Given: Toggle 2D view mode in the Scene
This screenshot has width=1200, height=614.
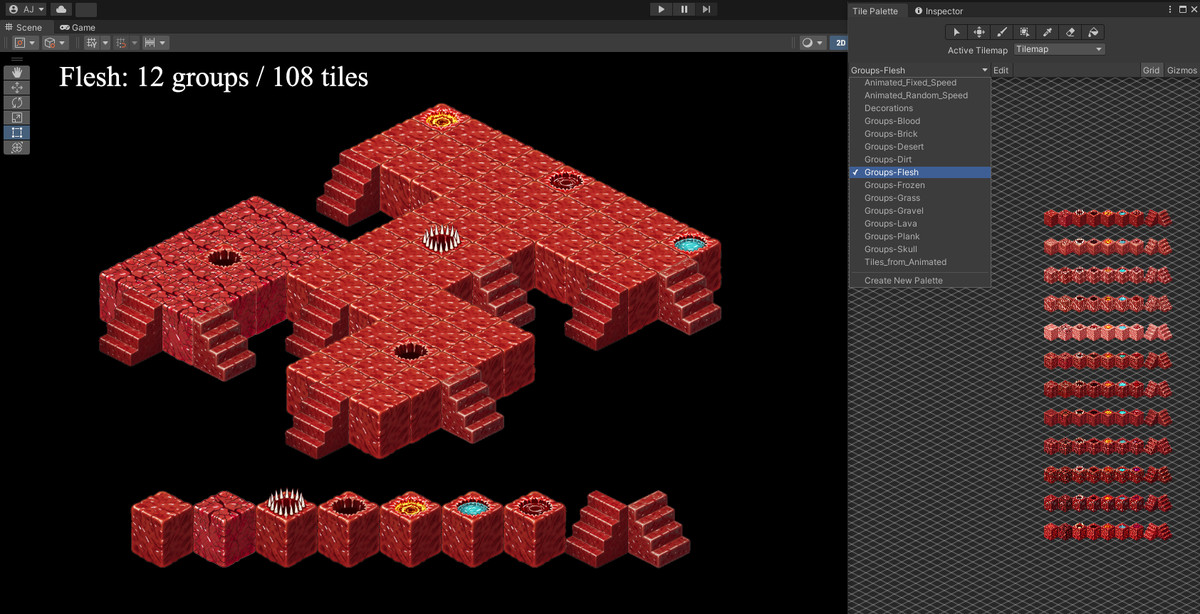Looking at the screenshot, I should 840,42.
